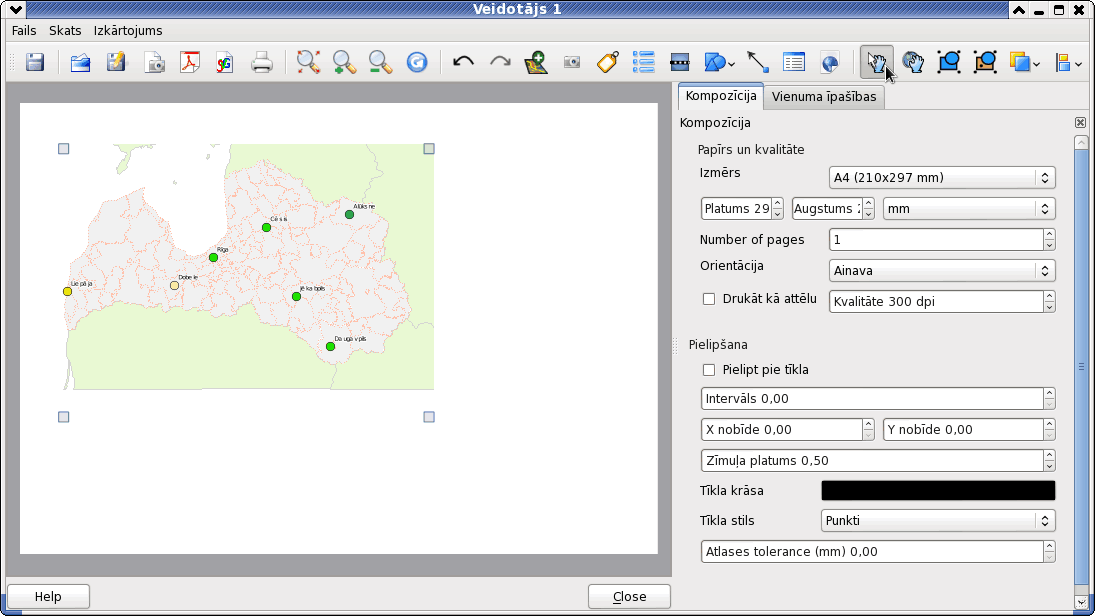This screenshot has width=1095, height=616.
Task: Click the Atlases tolerance (mm) field
Action: click(872, 552)
